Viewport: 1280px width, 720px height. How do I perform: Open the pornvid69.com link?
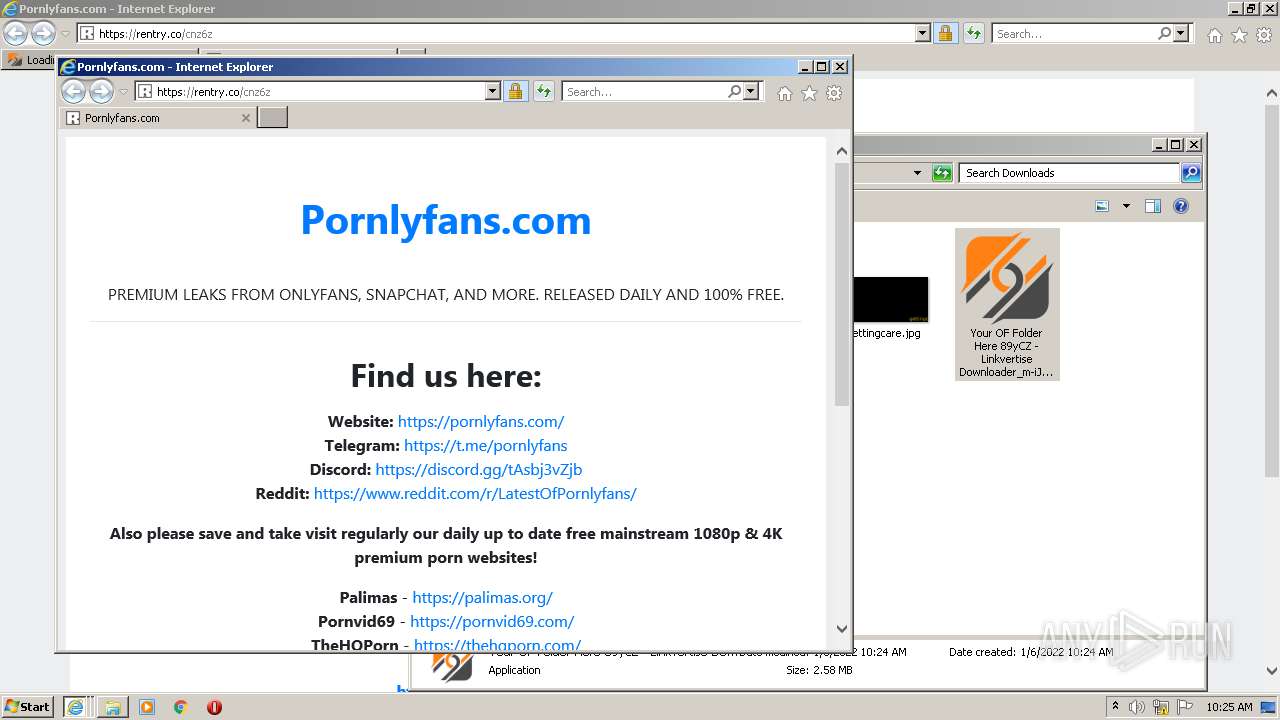[x=492, y=621]
